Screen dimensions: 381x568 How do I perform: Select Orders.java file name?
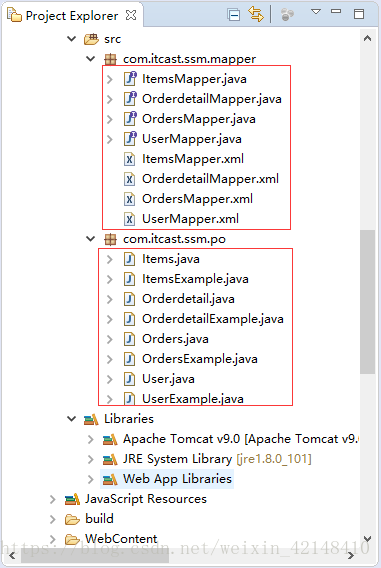[x=175, y=339]
